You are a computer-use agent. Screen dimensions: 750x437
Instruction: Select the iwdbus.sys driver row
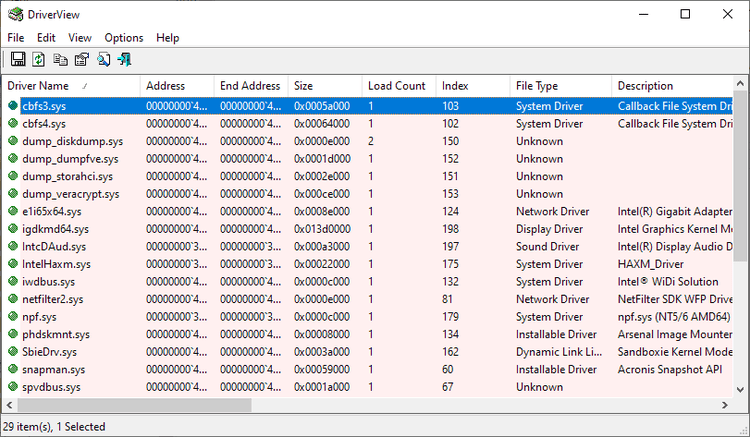pyautogui.click(x=367, y=282)
